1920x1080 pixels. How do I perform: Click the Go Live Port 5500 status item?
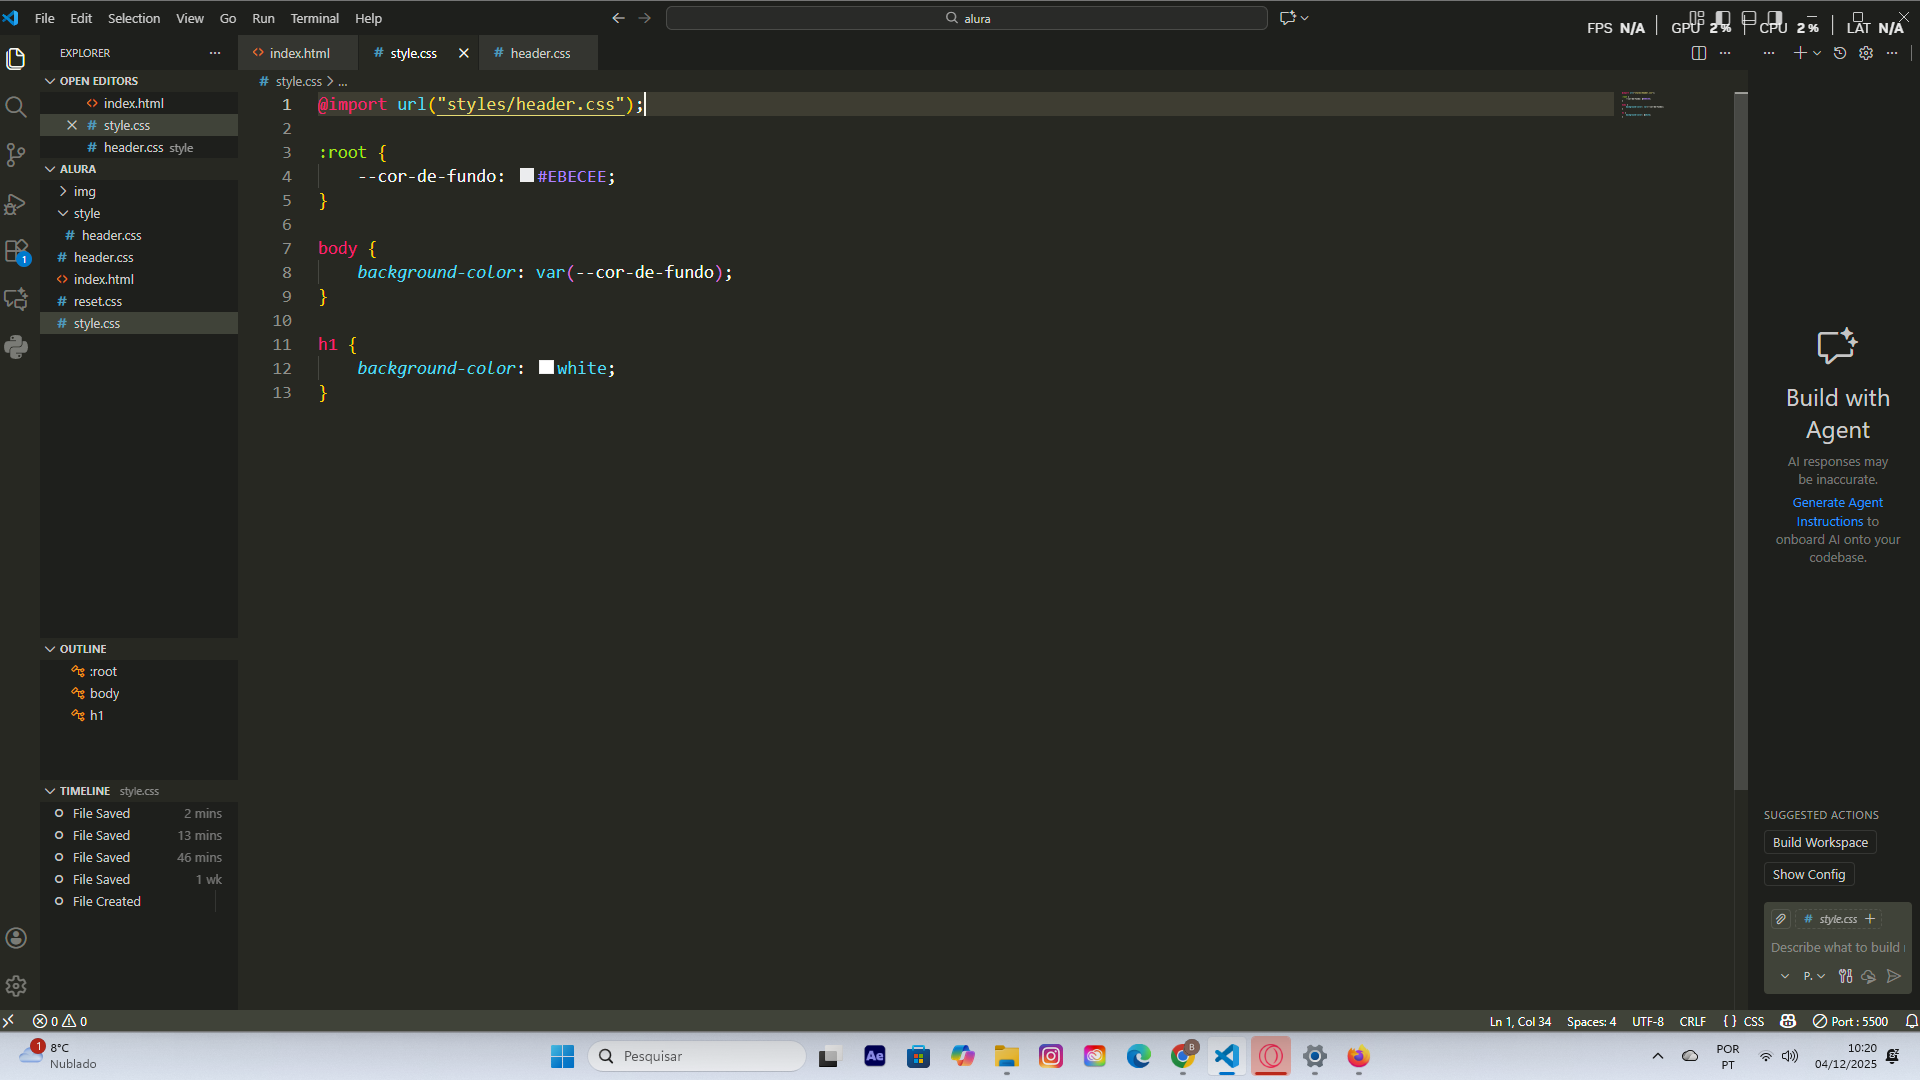tap(1851, 1021)
